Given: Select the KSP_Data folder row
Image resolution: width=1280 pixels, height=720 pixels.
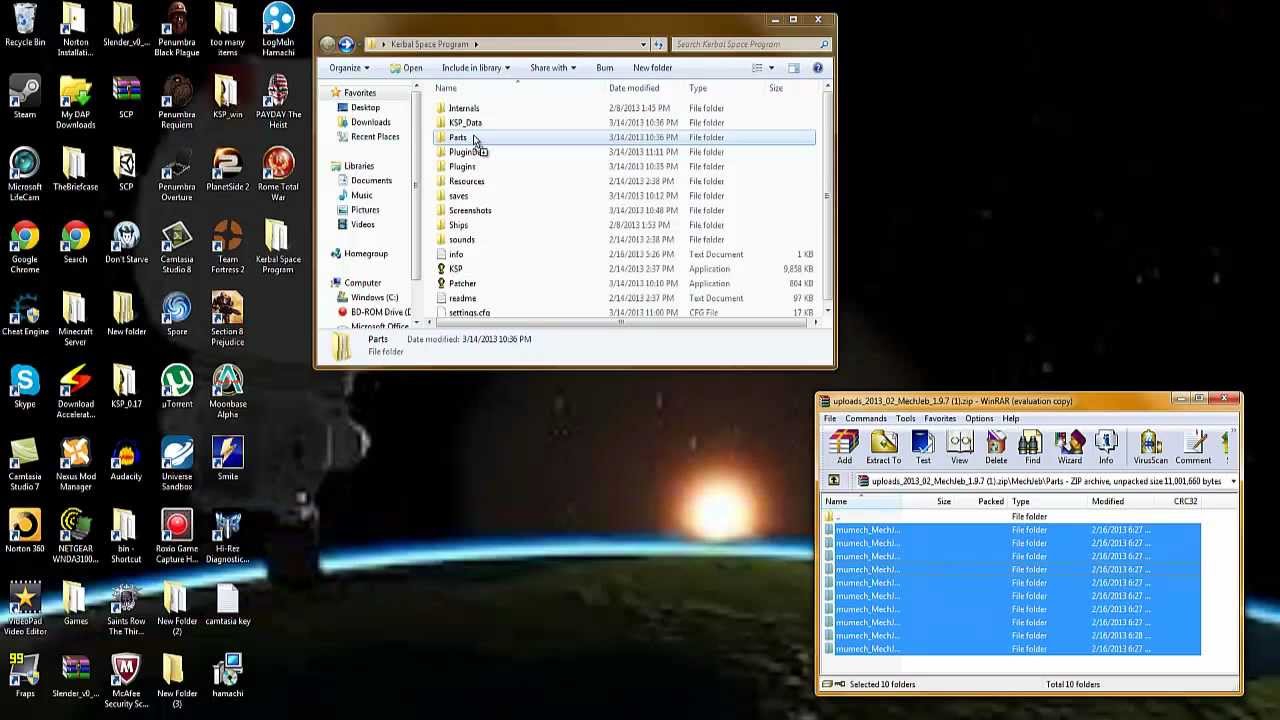Looking at the screenshot, I should [625, 123].
